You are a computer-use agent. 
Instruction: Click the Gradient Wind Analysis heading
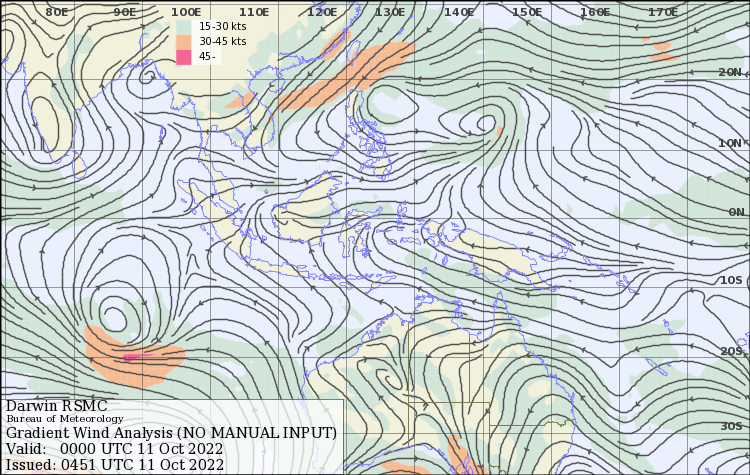pyautogui.click(x=171, y=433)
